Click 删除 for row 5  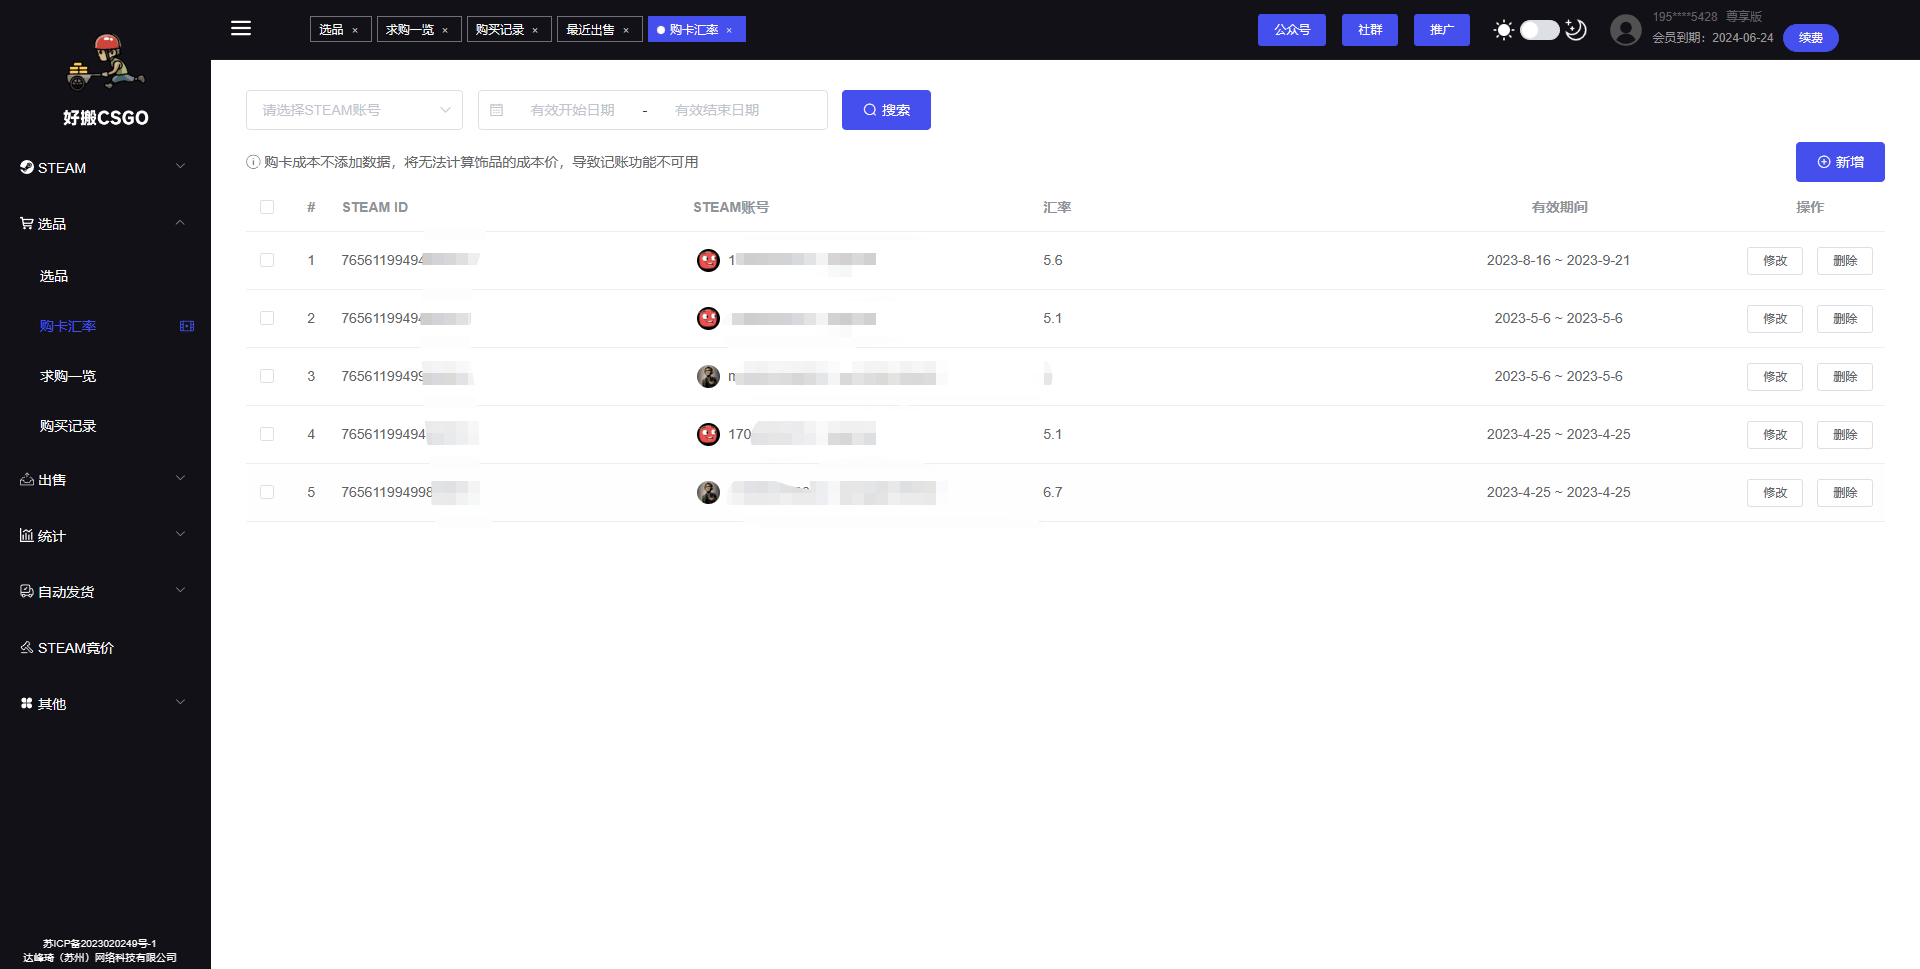[x=1845, y=493]
